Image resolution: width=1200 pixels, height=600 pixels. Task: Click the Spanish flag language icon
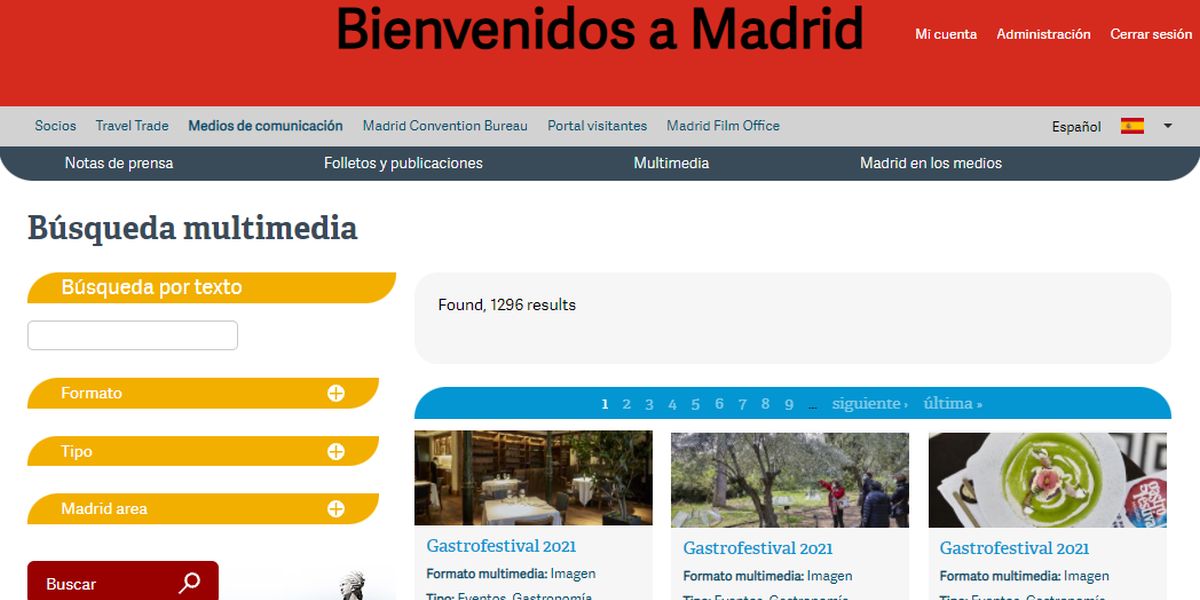pyautogui.click(x=1131, y=126)
